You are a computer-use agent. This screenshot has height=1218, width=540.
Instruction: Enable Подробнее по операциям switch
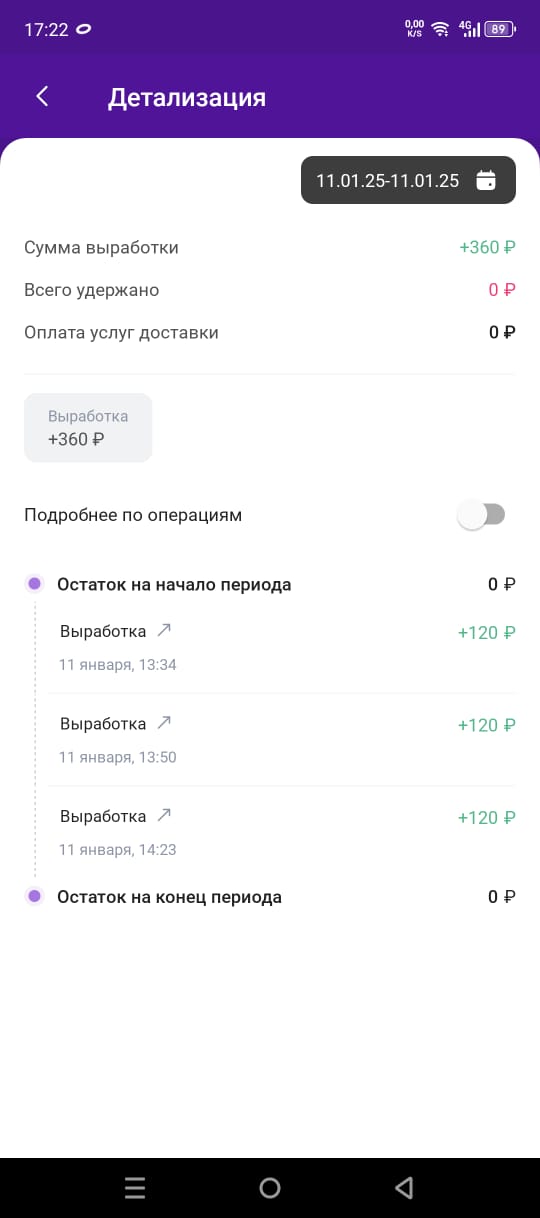[481, 515]
